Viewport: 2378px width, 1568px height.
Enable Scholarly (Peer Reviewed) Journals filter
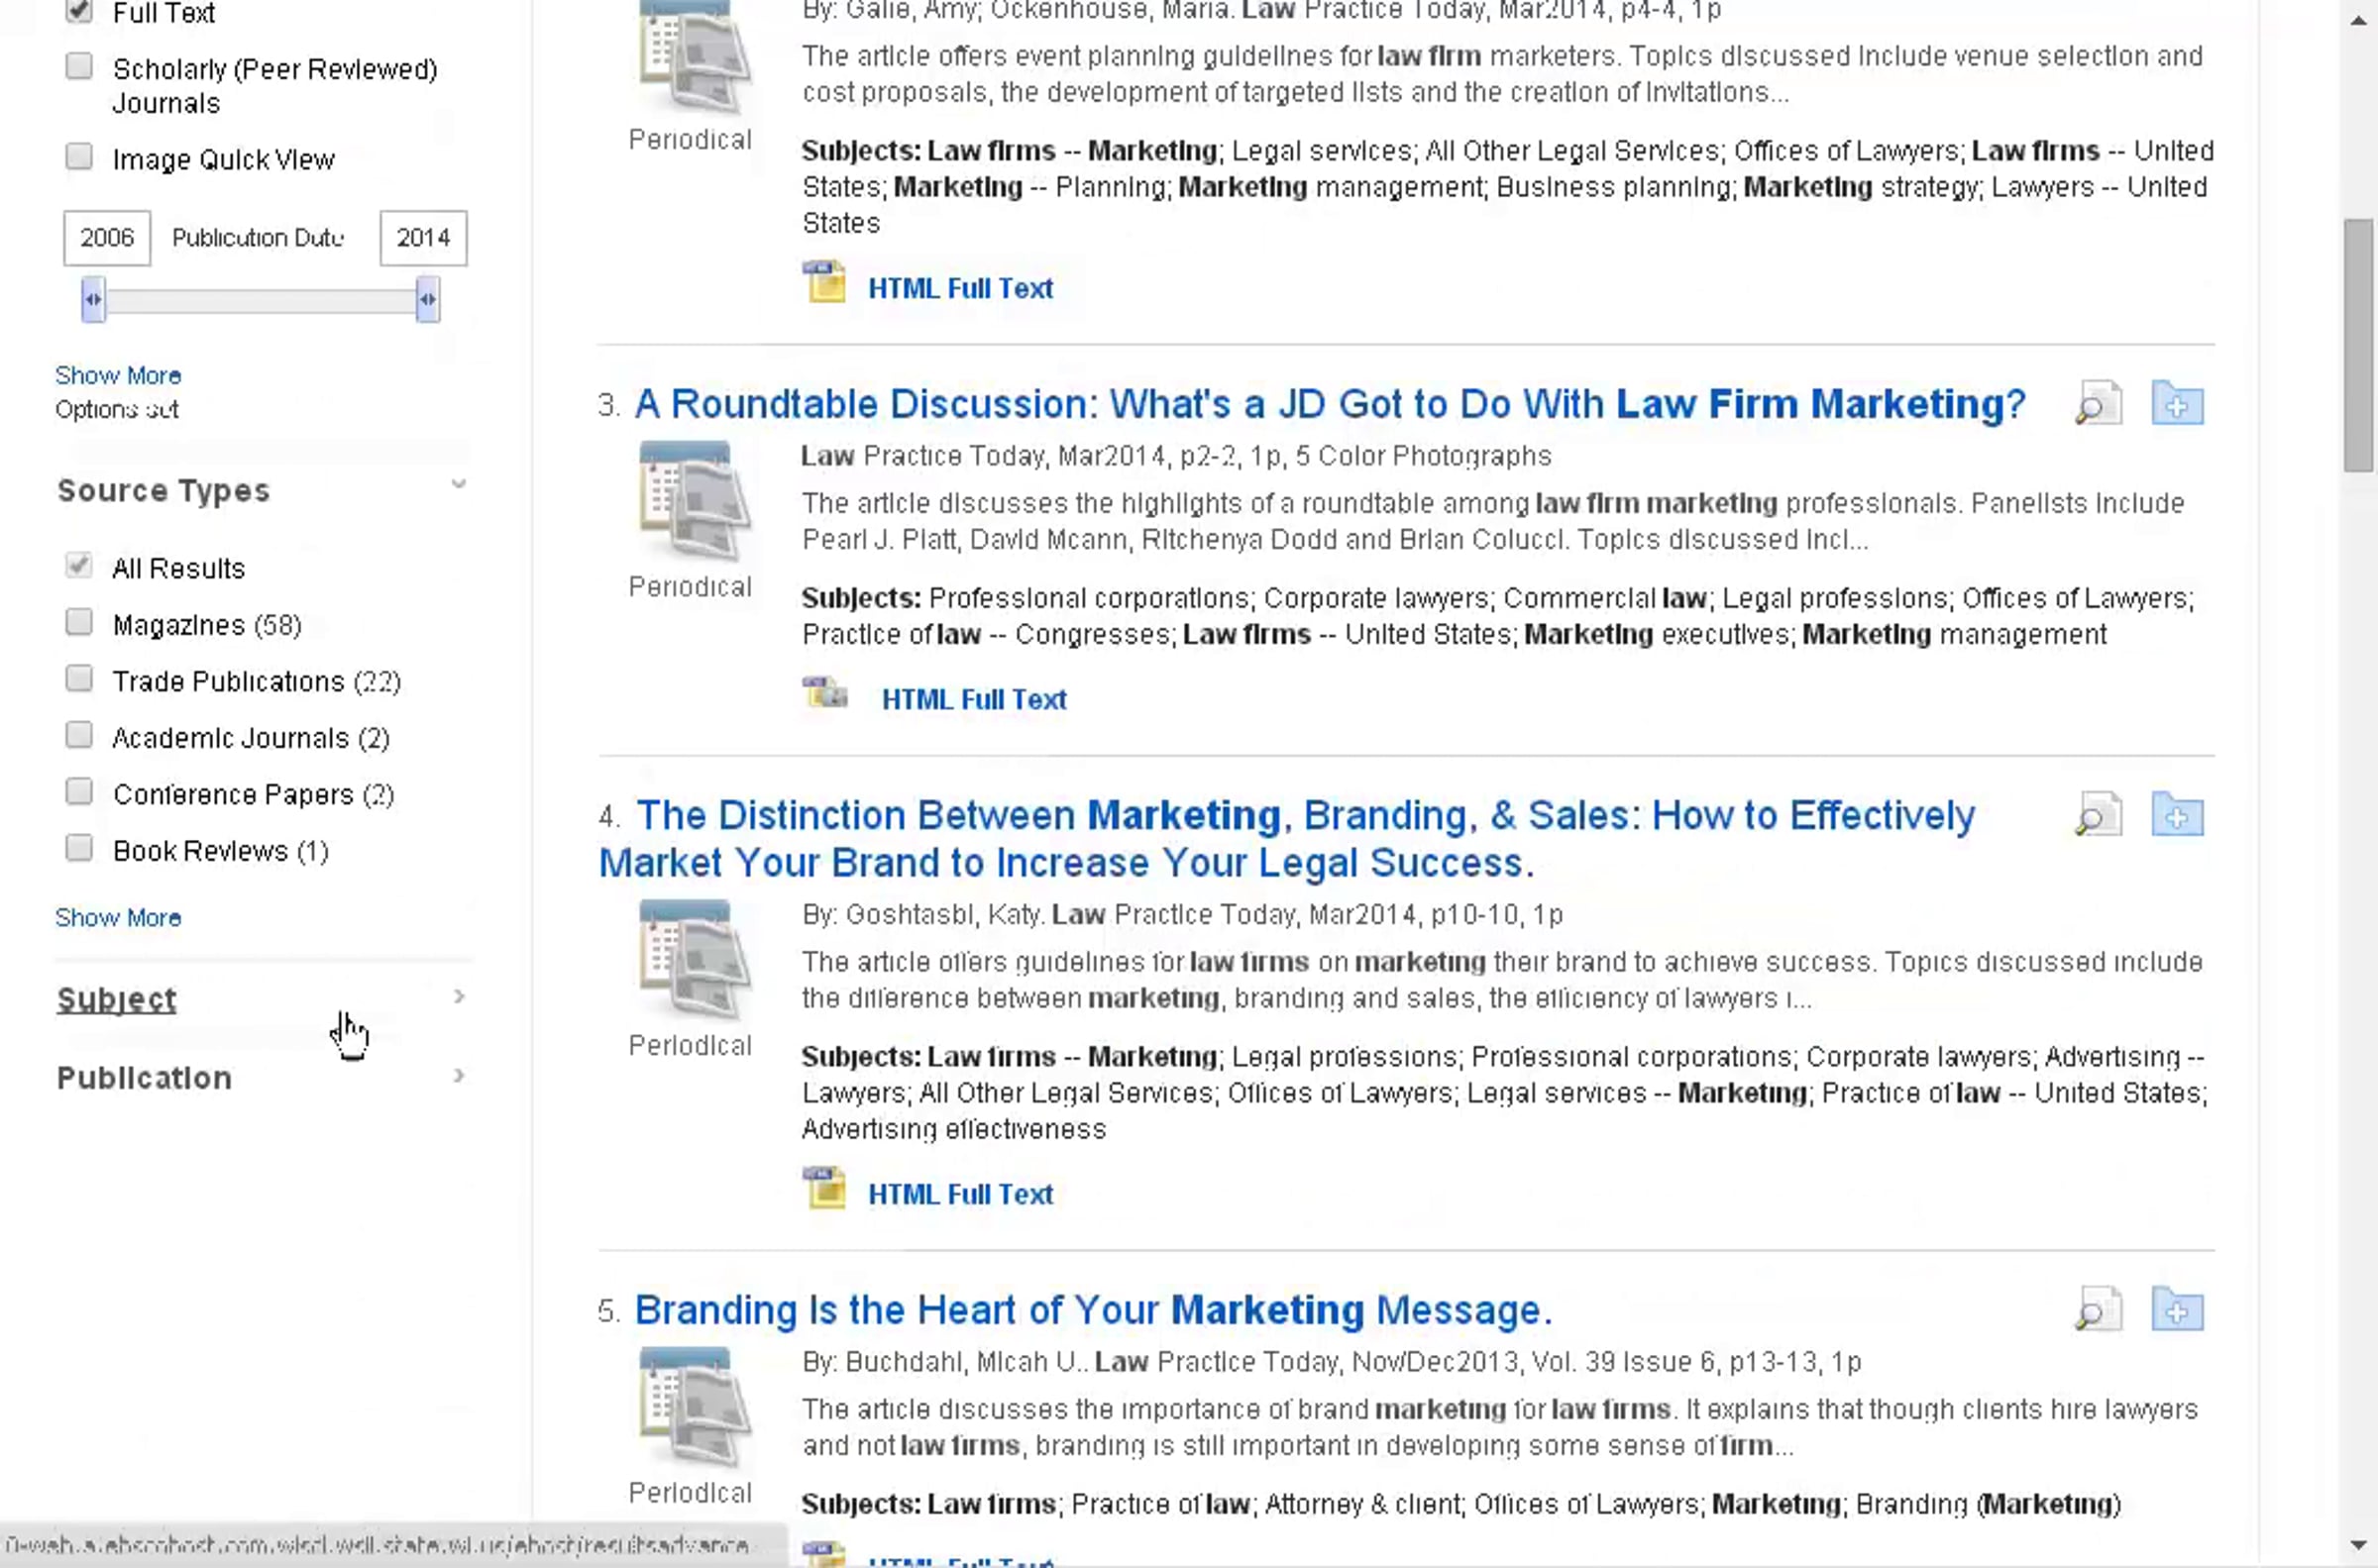79,67
